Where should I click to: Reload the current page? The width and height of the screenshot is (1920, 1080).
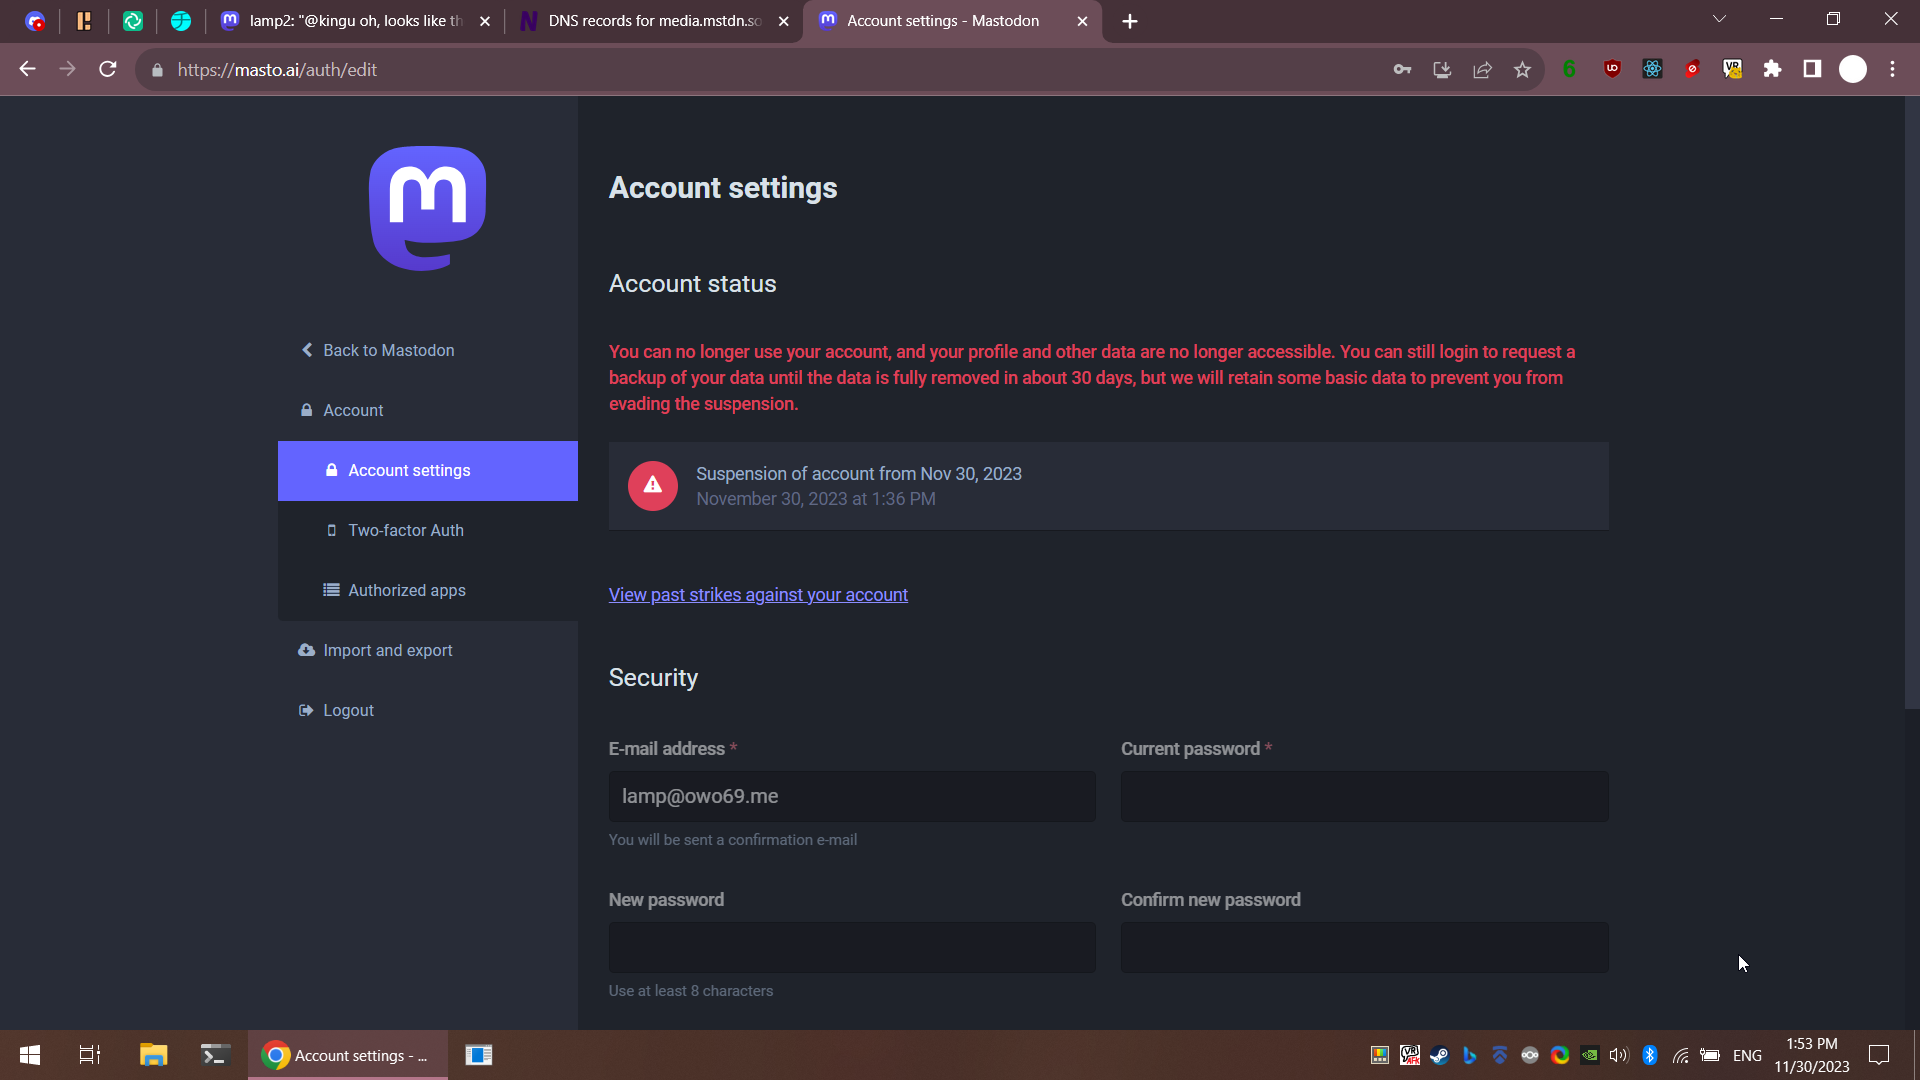click(108, 70)
